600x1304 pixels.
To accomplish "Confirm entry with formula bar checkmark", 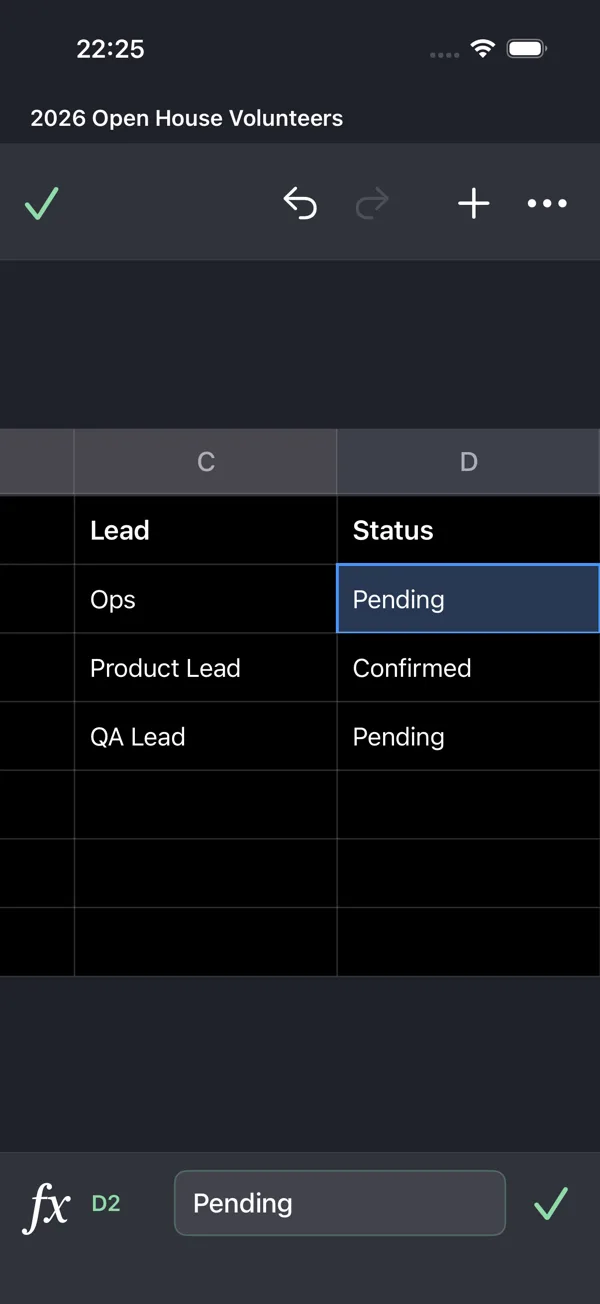I will tap(551, 1204).
